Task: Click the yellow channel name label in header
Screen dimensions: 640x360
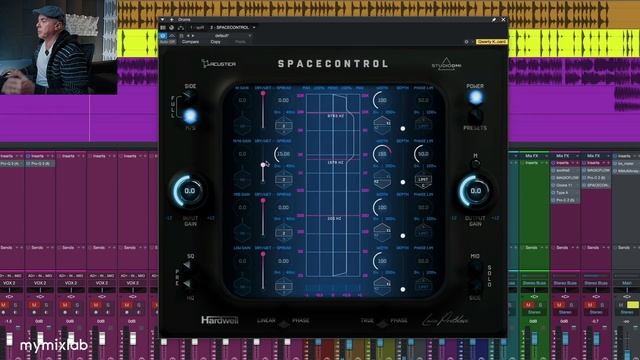Action: click(x=492, y=42)
